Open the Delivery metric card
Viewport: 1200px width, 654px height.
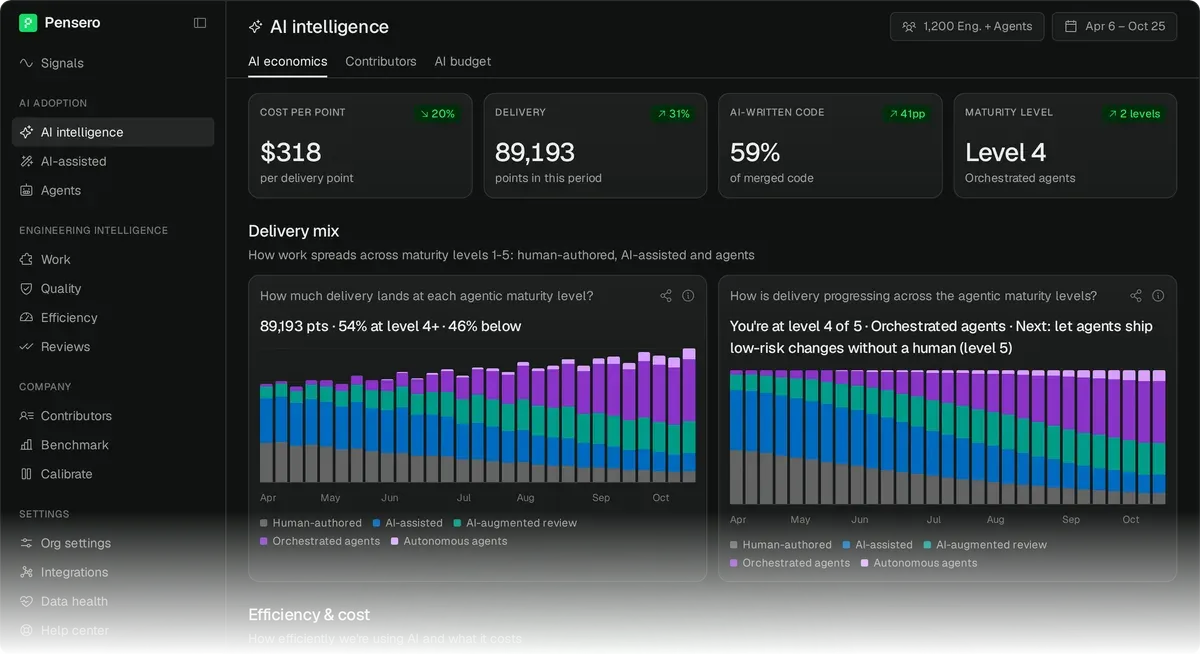[595, 146]
